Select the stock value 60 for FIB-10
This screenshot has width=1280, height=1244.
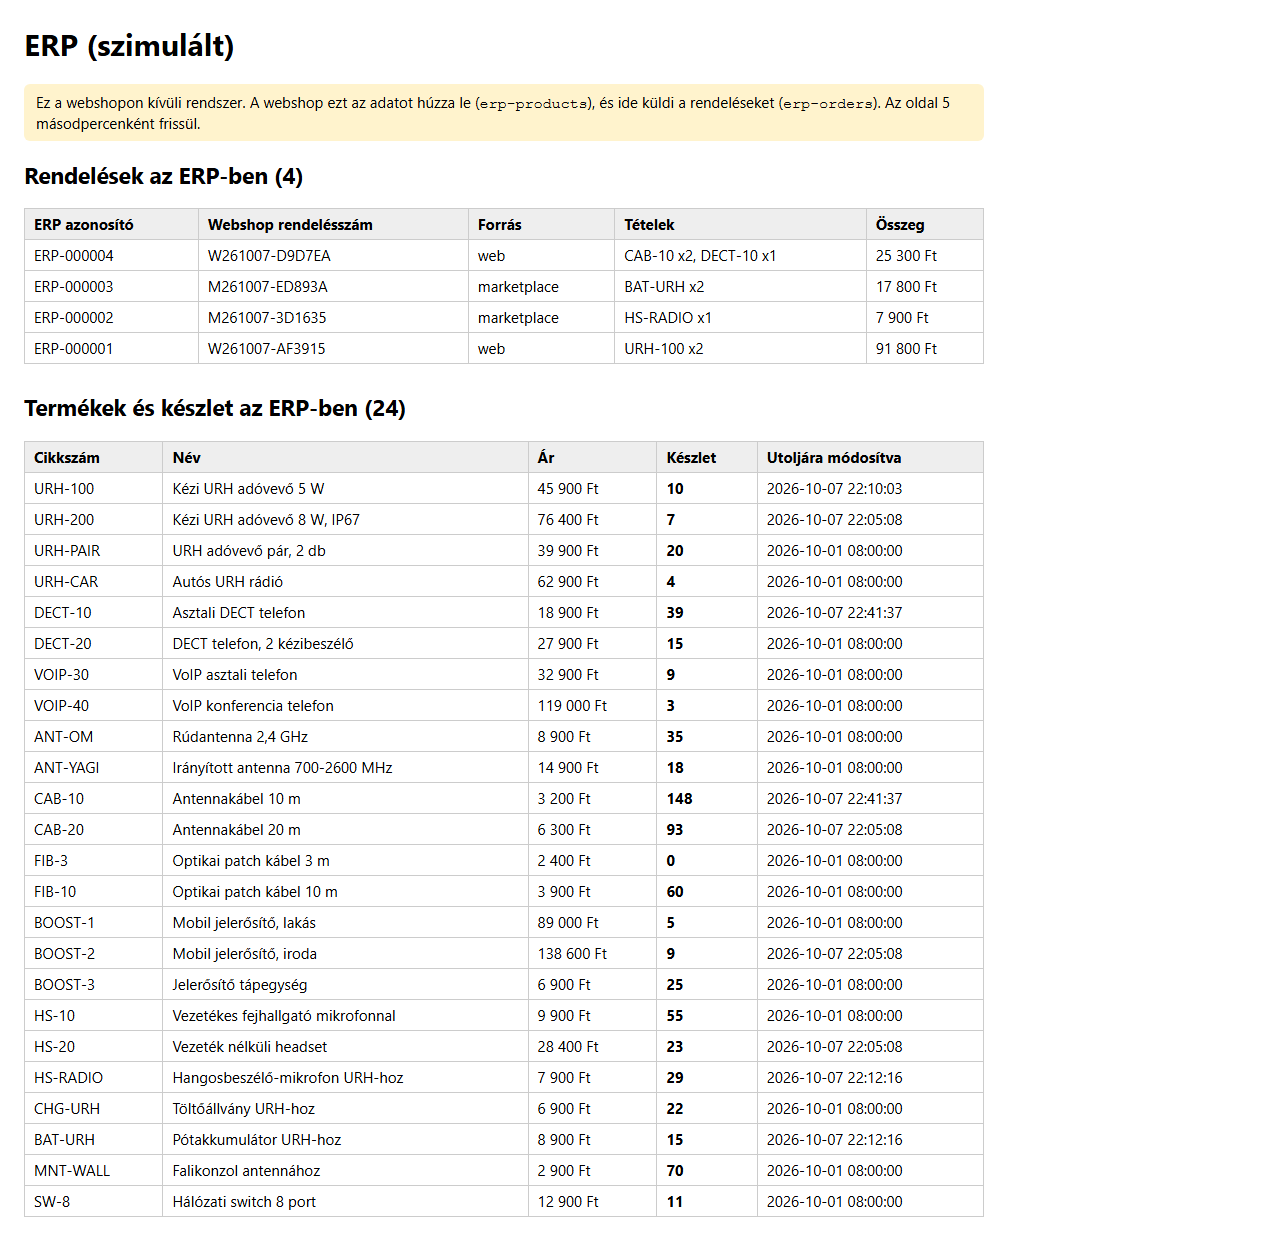(675, 892)
